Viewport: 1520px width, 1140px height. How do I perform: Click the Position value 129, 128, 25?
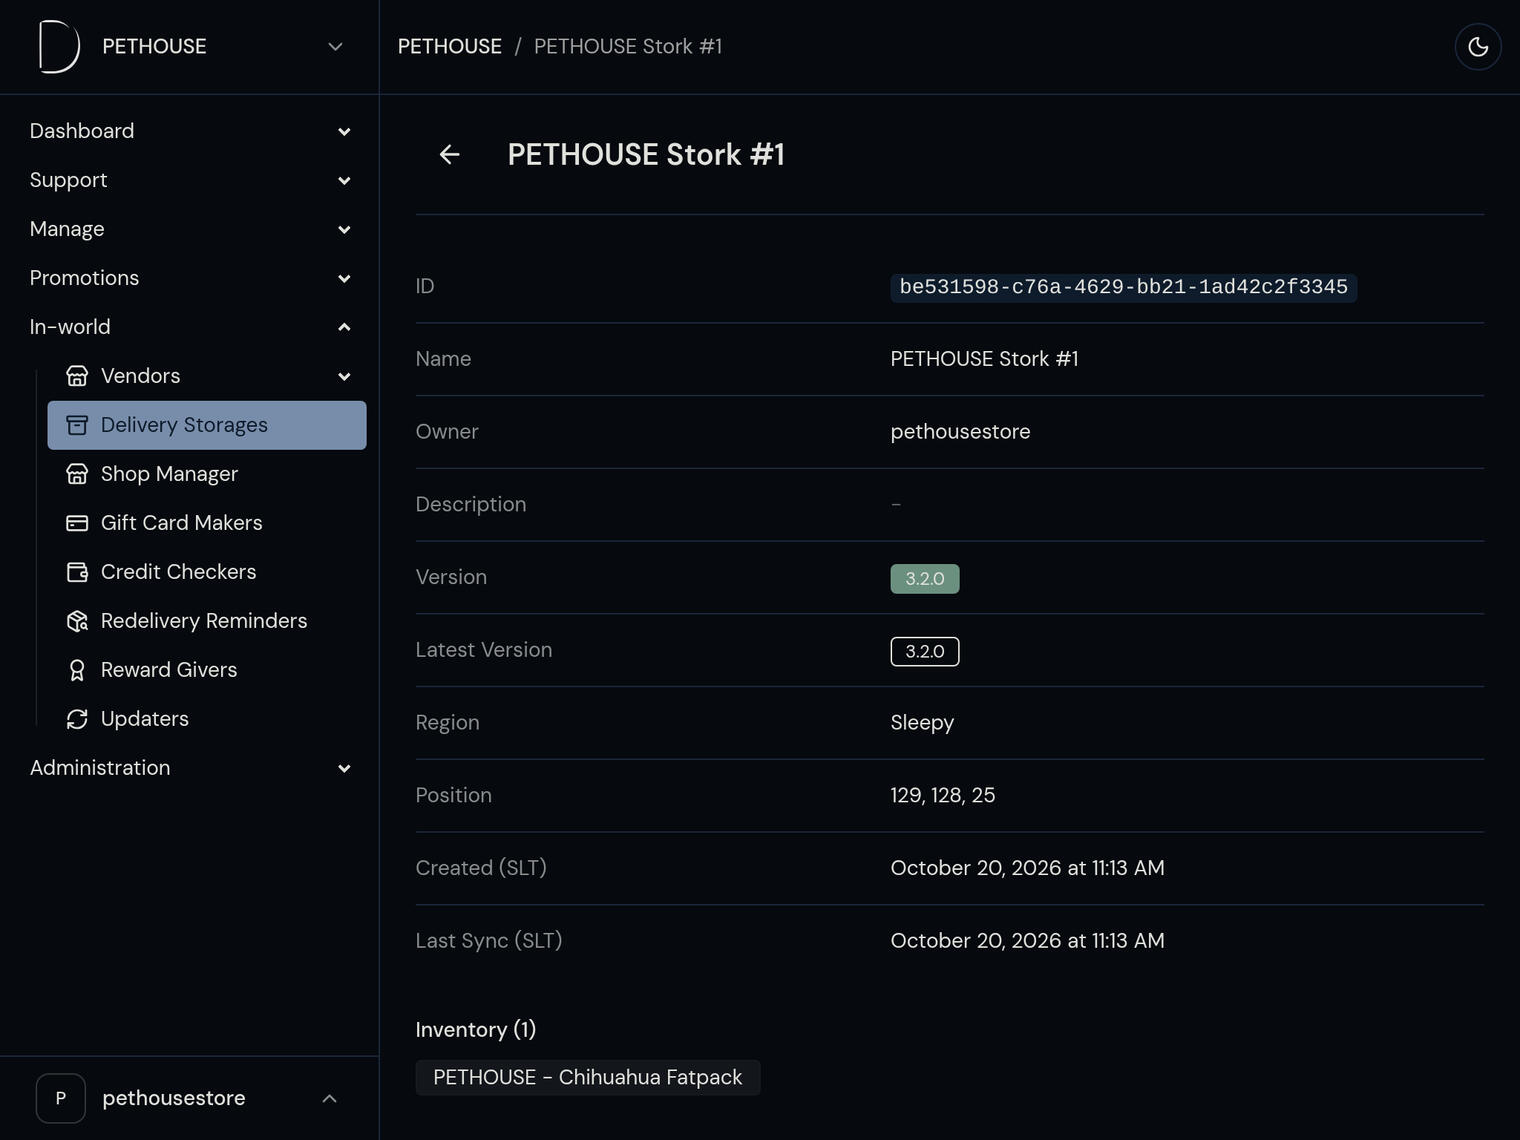(943, 795)
